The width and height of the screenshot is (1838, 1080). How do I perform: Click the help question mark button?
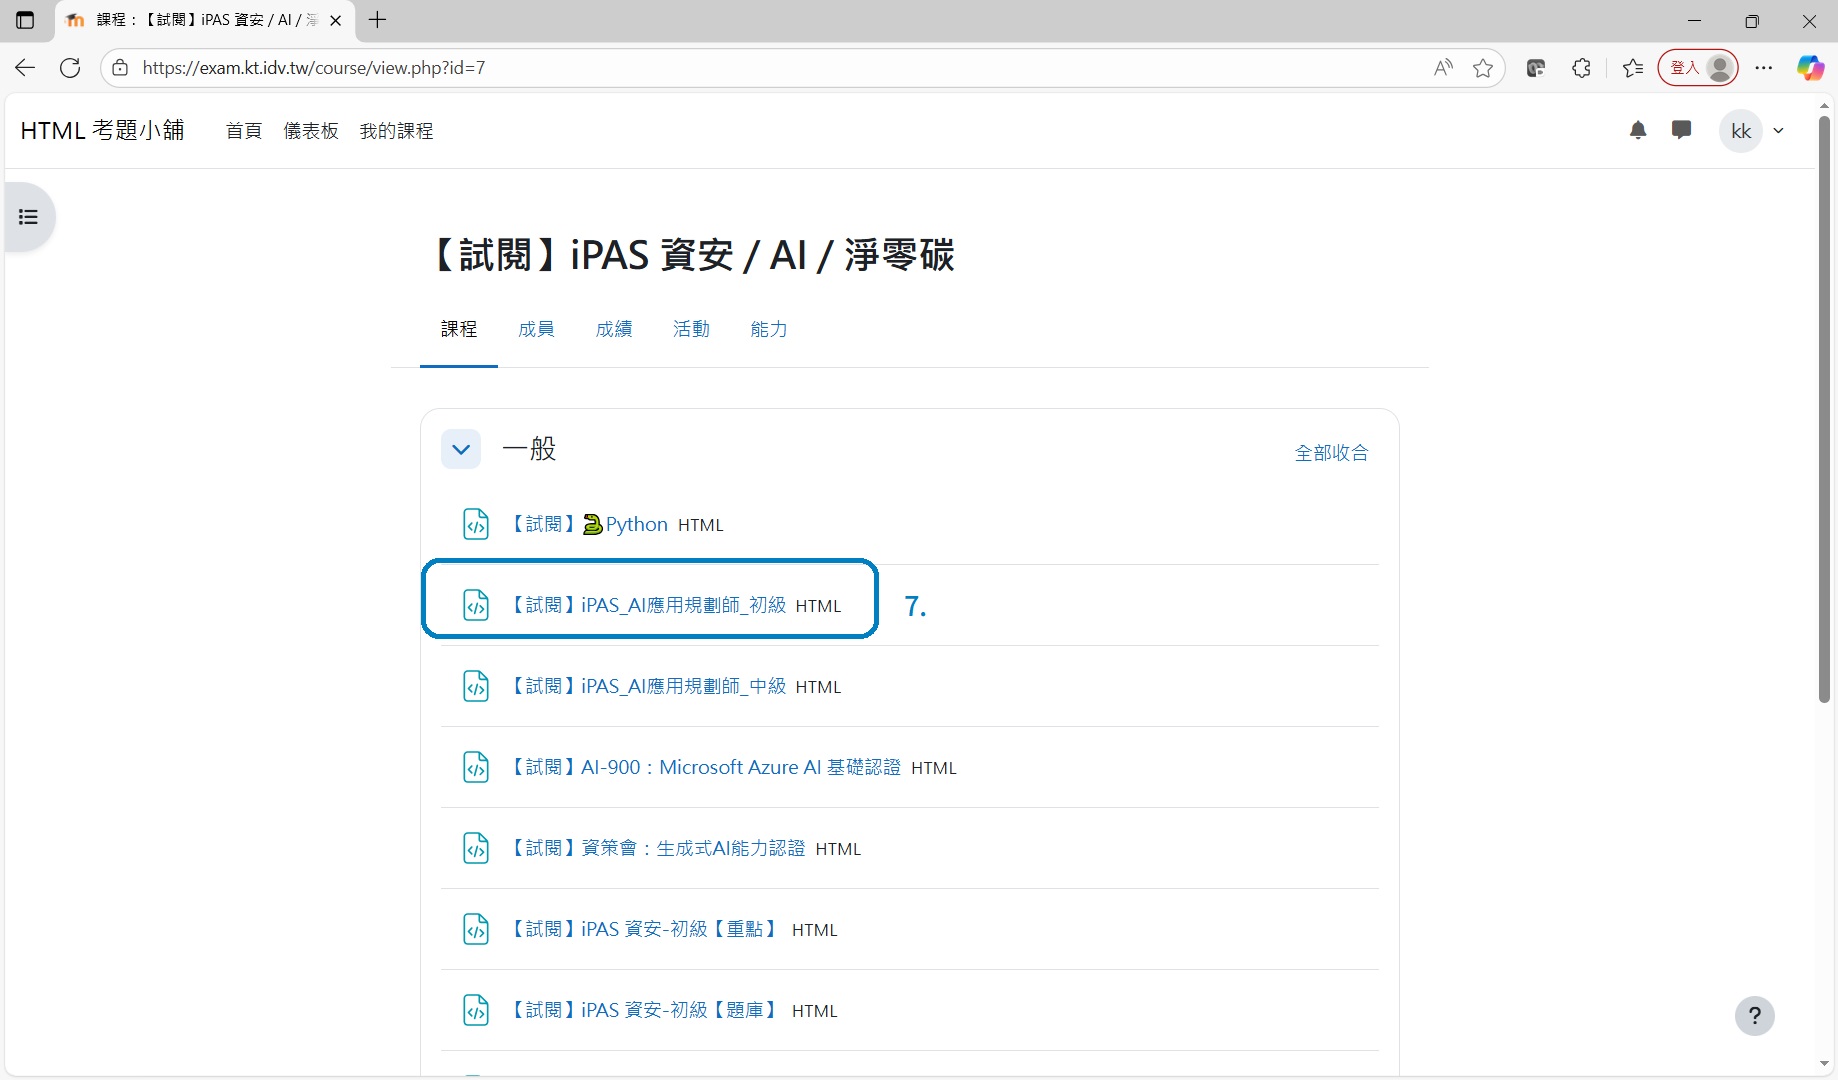(x=1754, y=1016)
